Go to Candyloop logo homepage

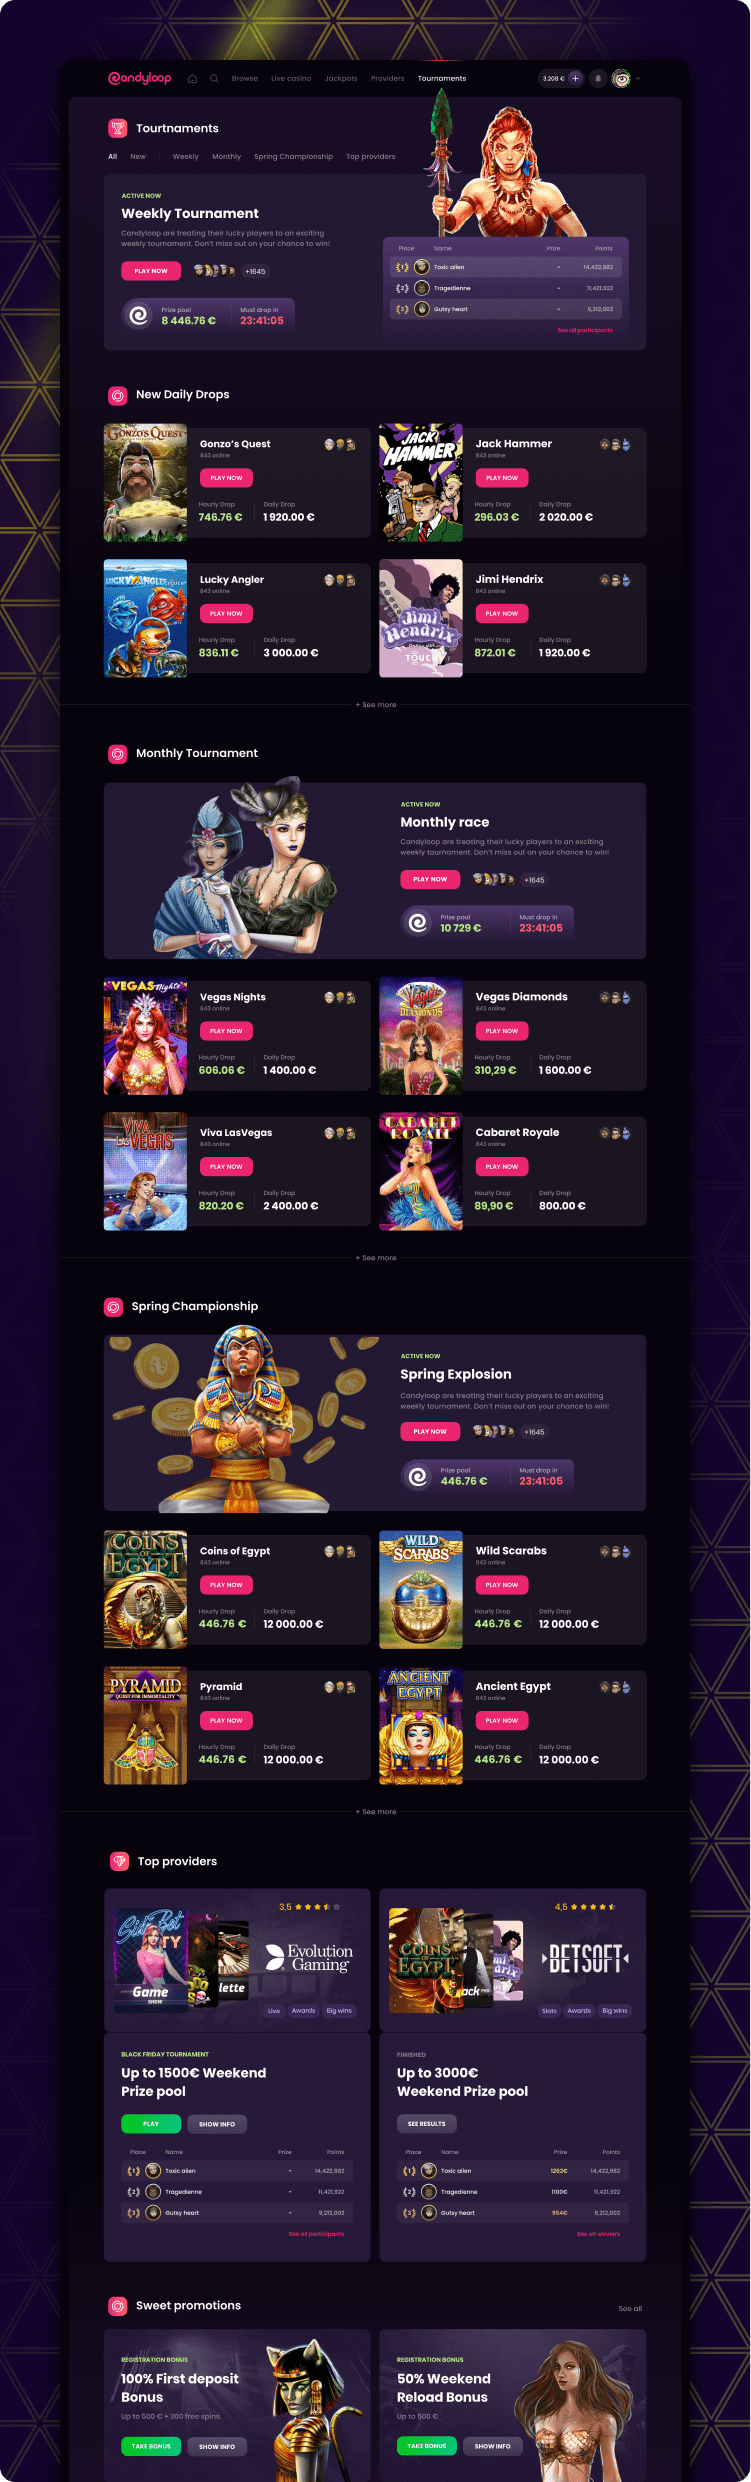coord(140,78)
